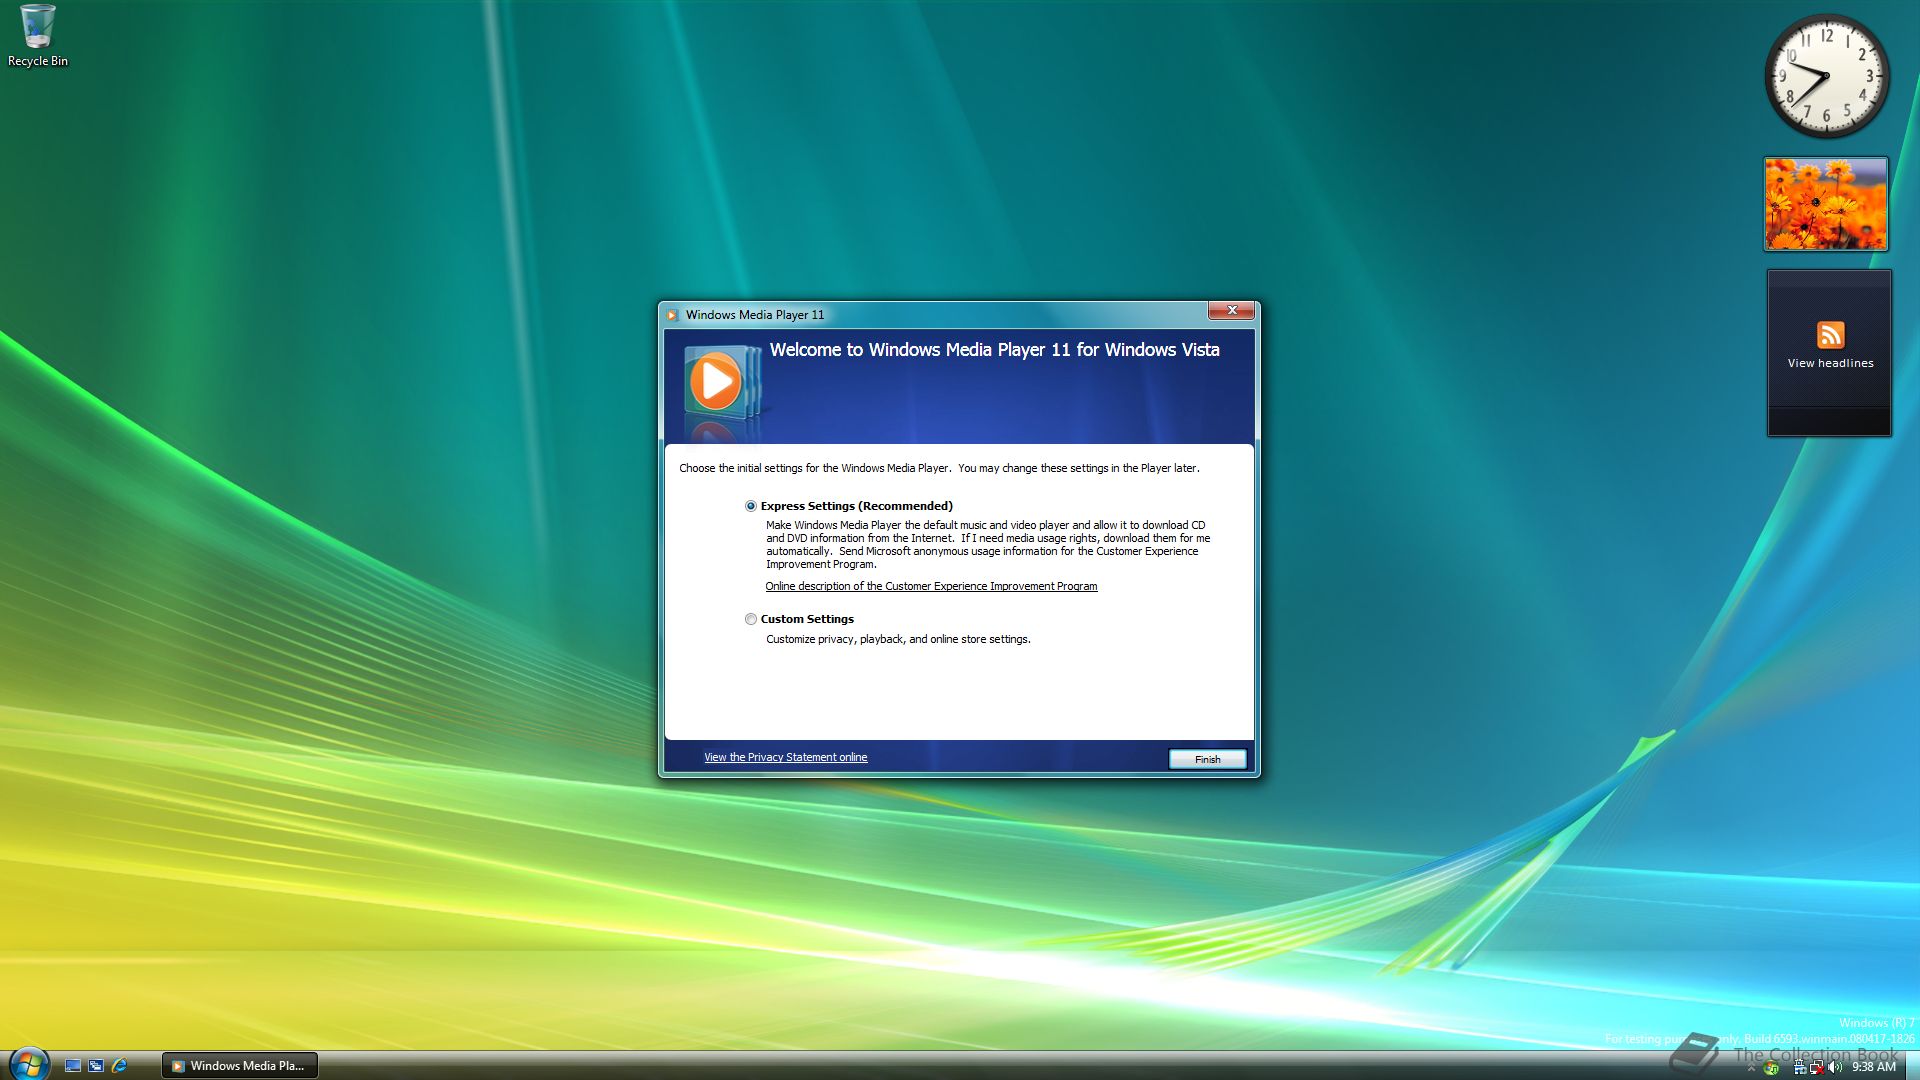Select Express Settings (Recommended) radio button
The width and height of the screenshot is (1920, 1080).
[x=751, y=506]
